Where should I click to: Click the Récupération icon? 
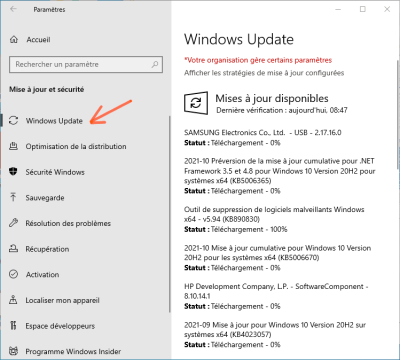click(x=13, y=248)
